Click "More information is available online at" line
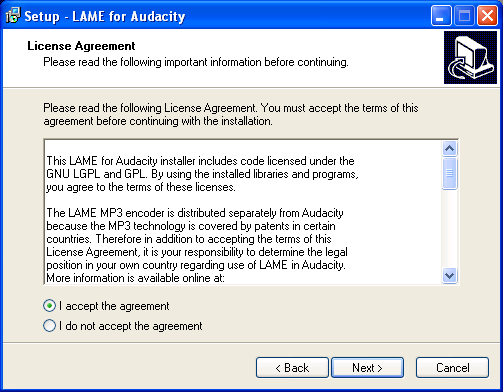The image size is (503, 392). click(135, 278)
